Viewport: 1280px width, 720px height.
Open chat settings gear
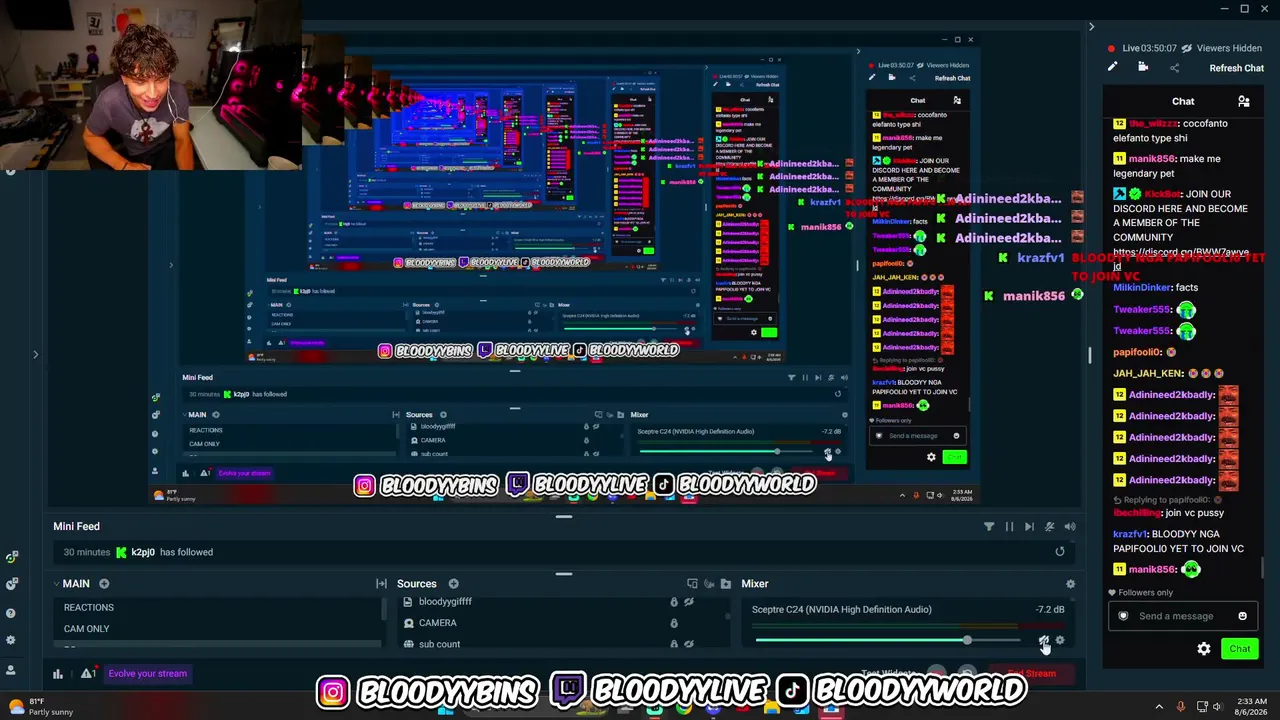click(x=1204, y=649)
